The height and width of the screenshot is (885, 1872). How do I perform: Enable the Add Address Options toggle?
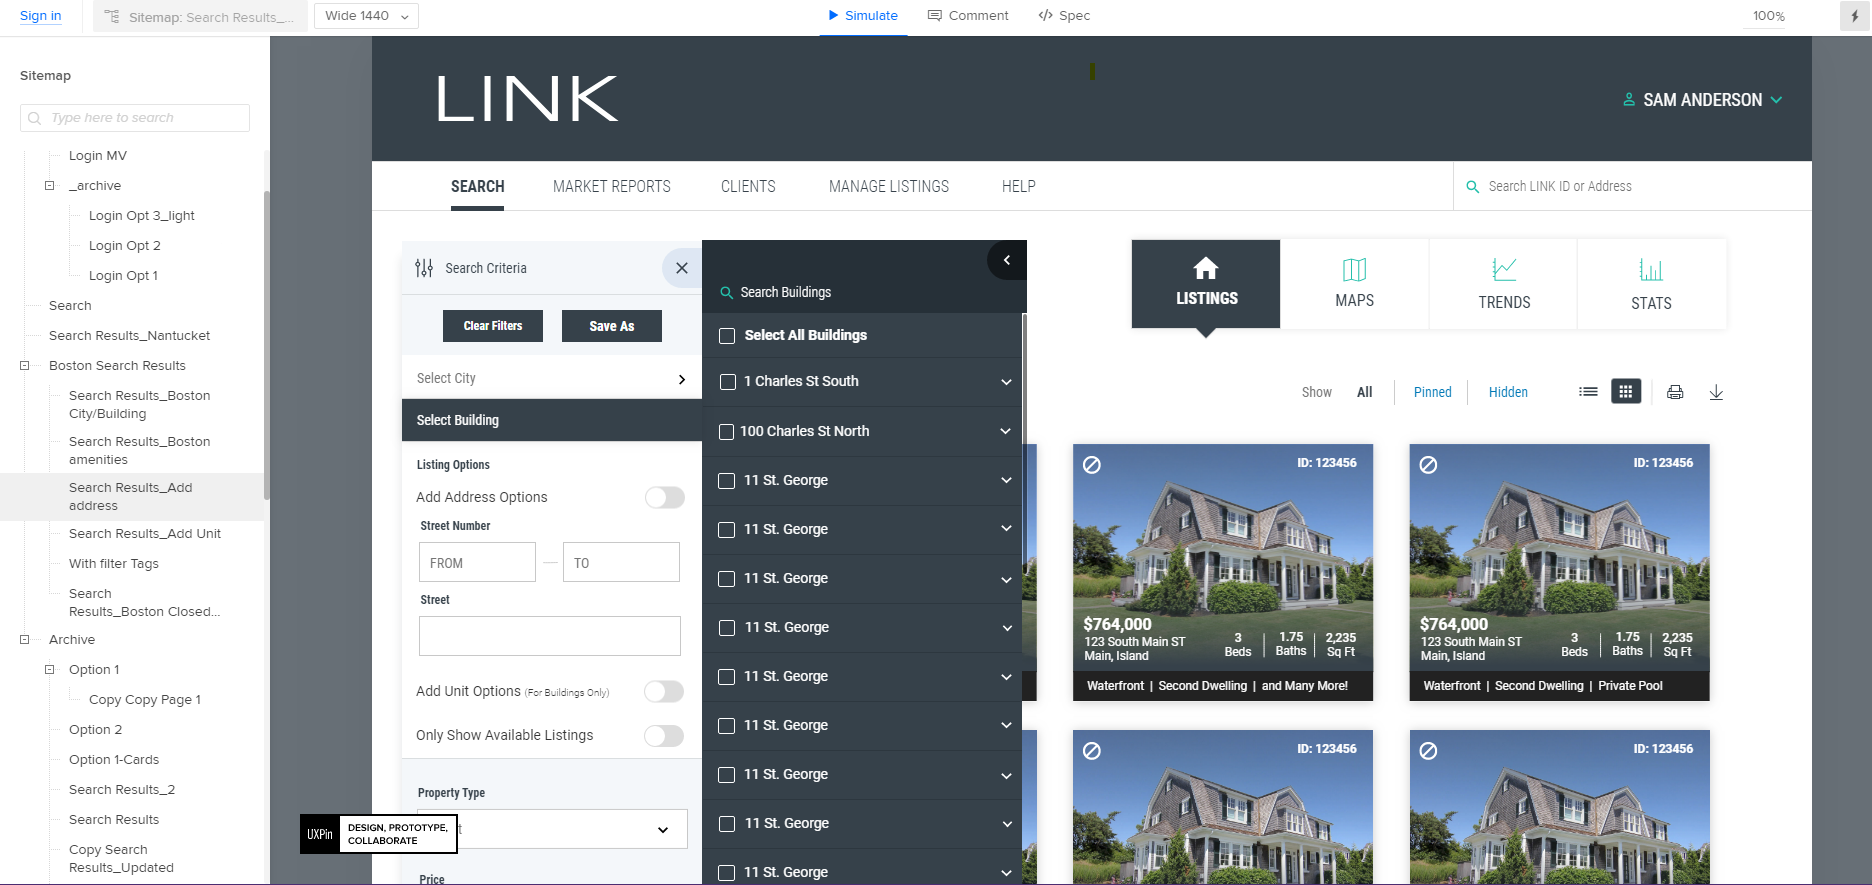point(664,498)
